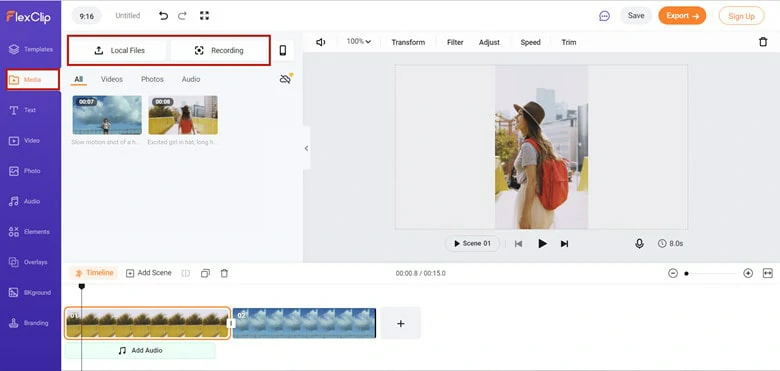Open the 9:16 aspect ratio selector
Image resolution: width=780 pixels, height=371 pixels.
click(x=87, y=16)
